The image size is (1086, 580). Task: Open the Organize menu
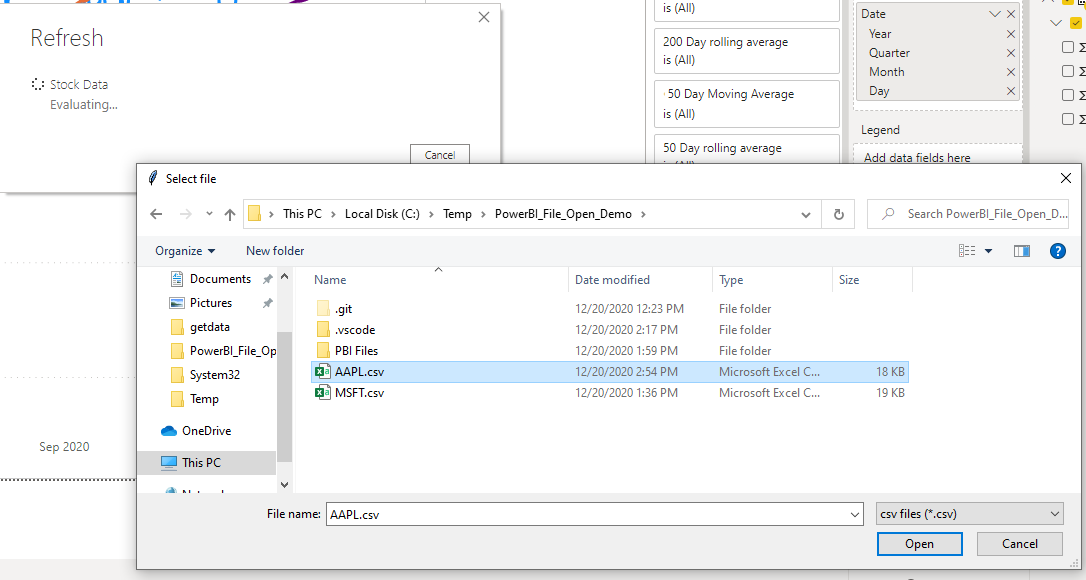tap(184, 251)
